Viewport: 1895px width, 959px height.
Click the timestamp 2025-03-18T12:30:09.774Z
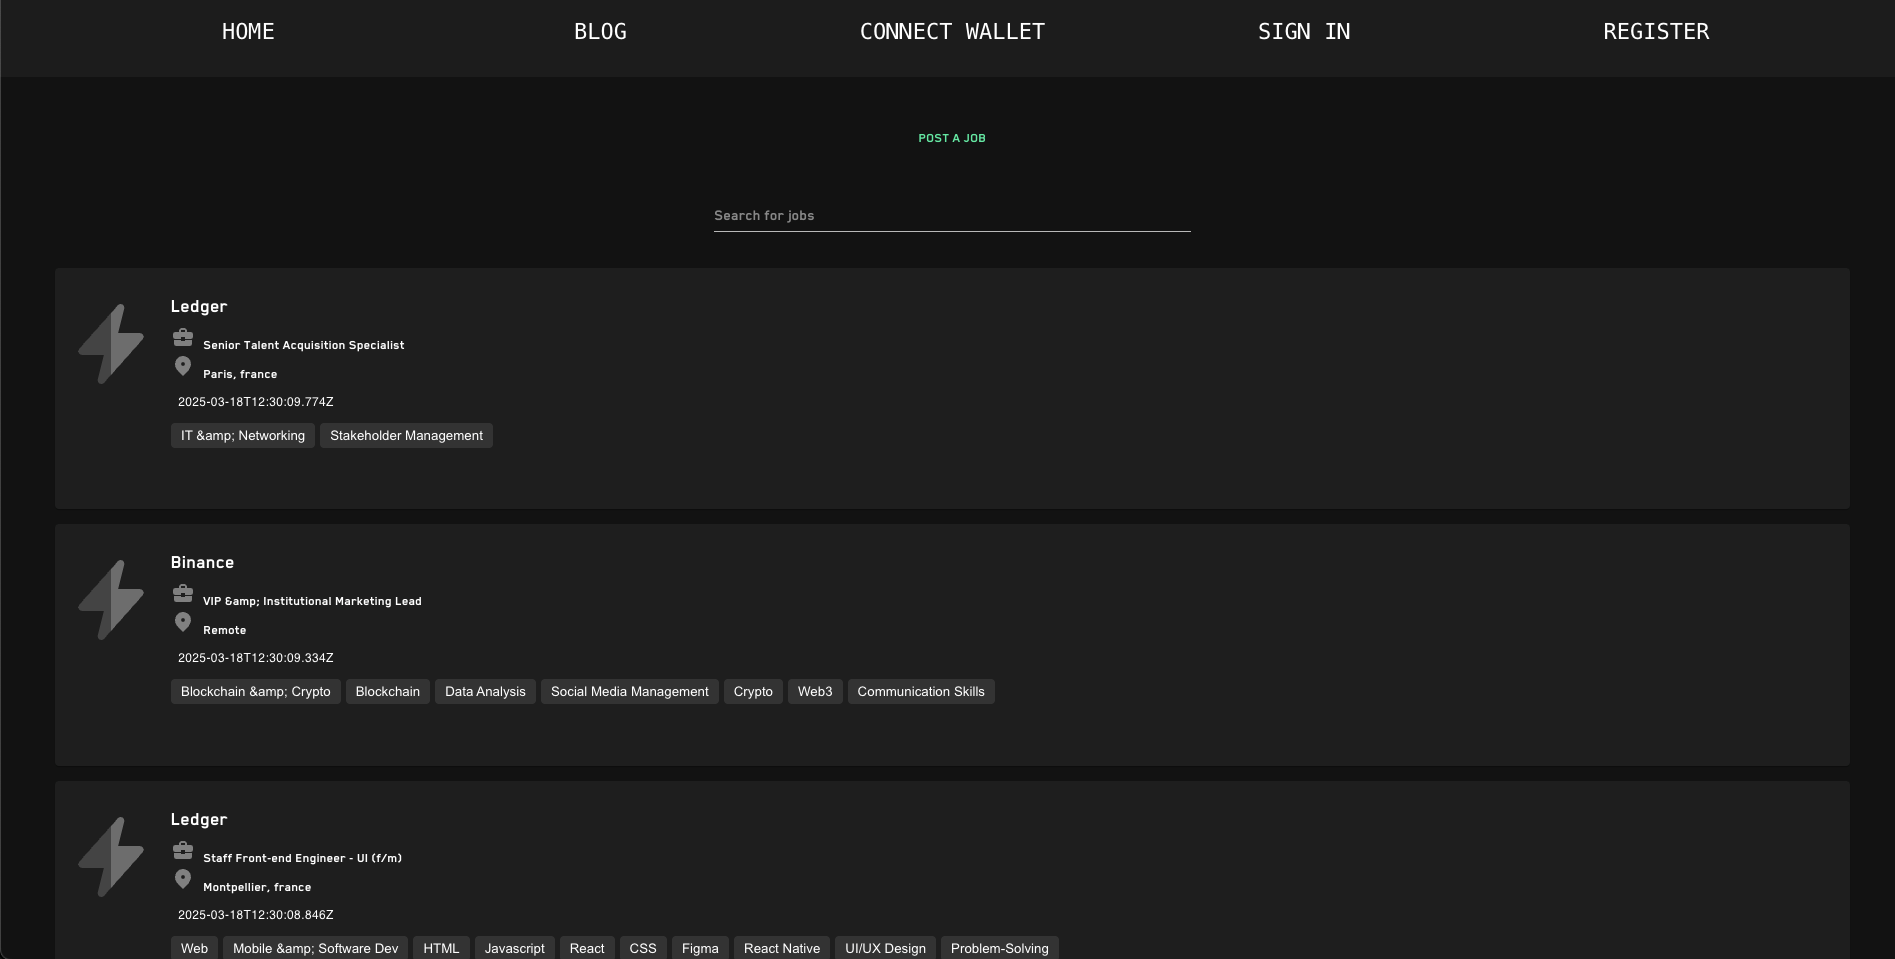point(256,402)
